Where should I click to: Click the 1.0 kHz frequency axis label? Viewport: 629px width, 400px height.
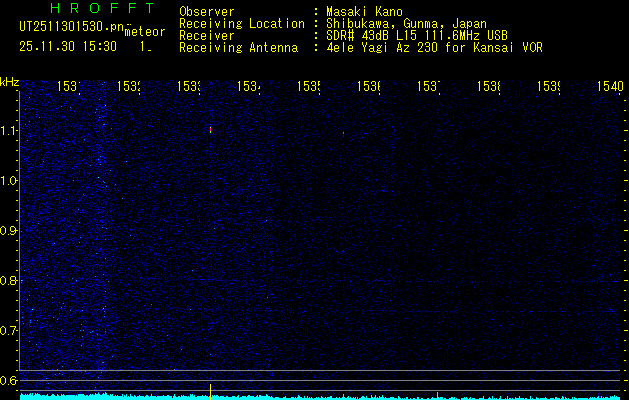[x=9, y=181]
